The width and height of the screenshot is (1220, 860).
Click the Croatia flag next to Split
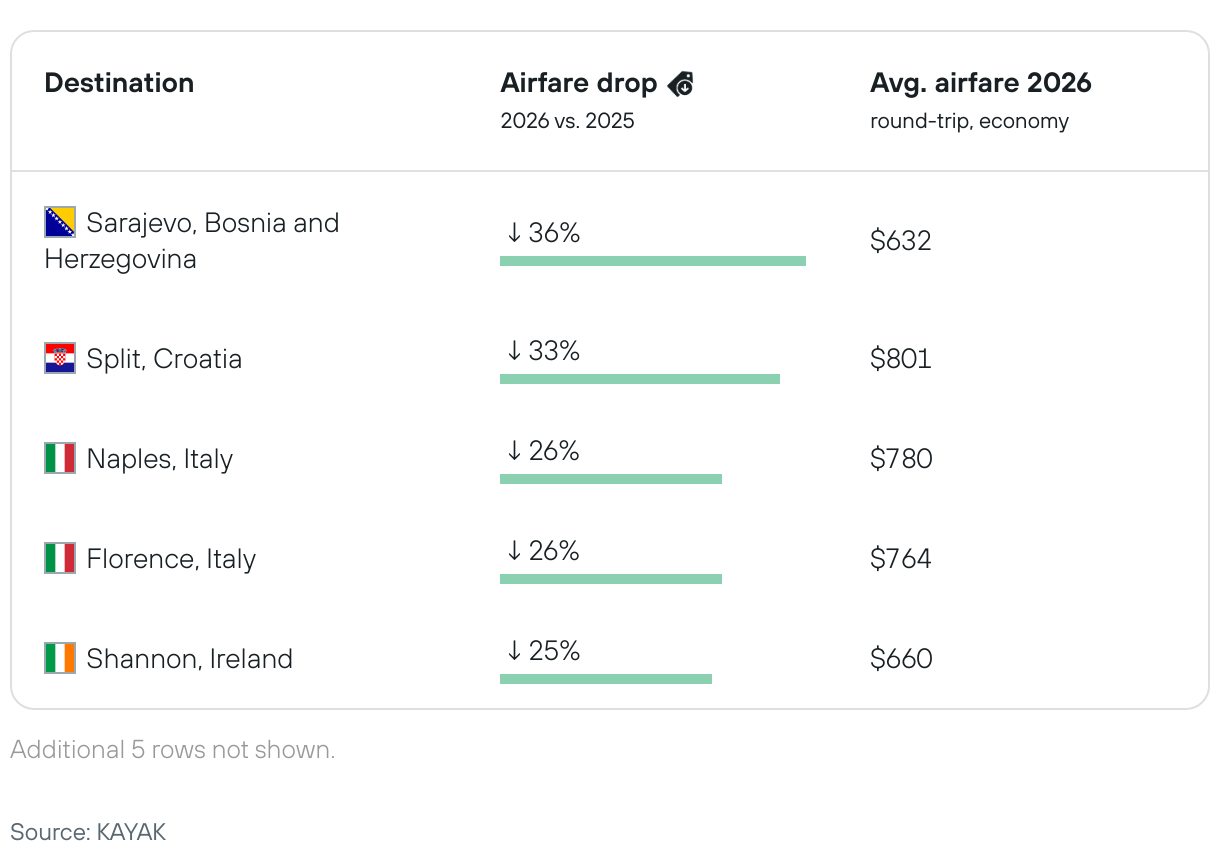pos(60,358)
